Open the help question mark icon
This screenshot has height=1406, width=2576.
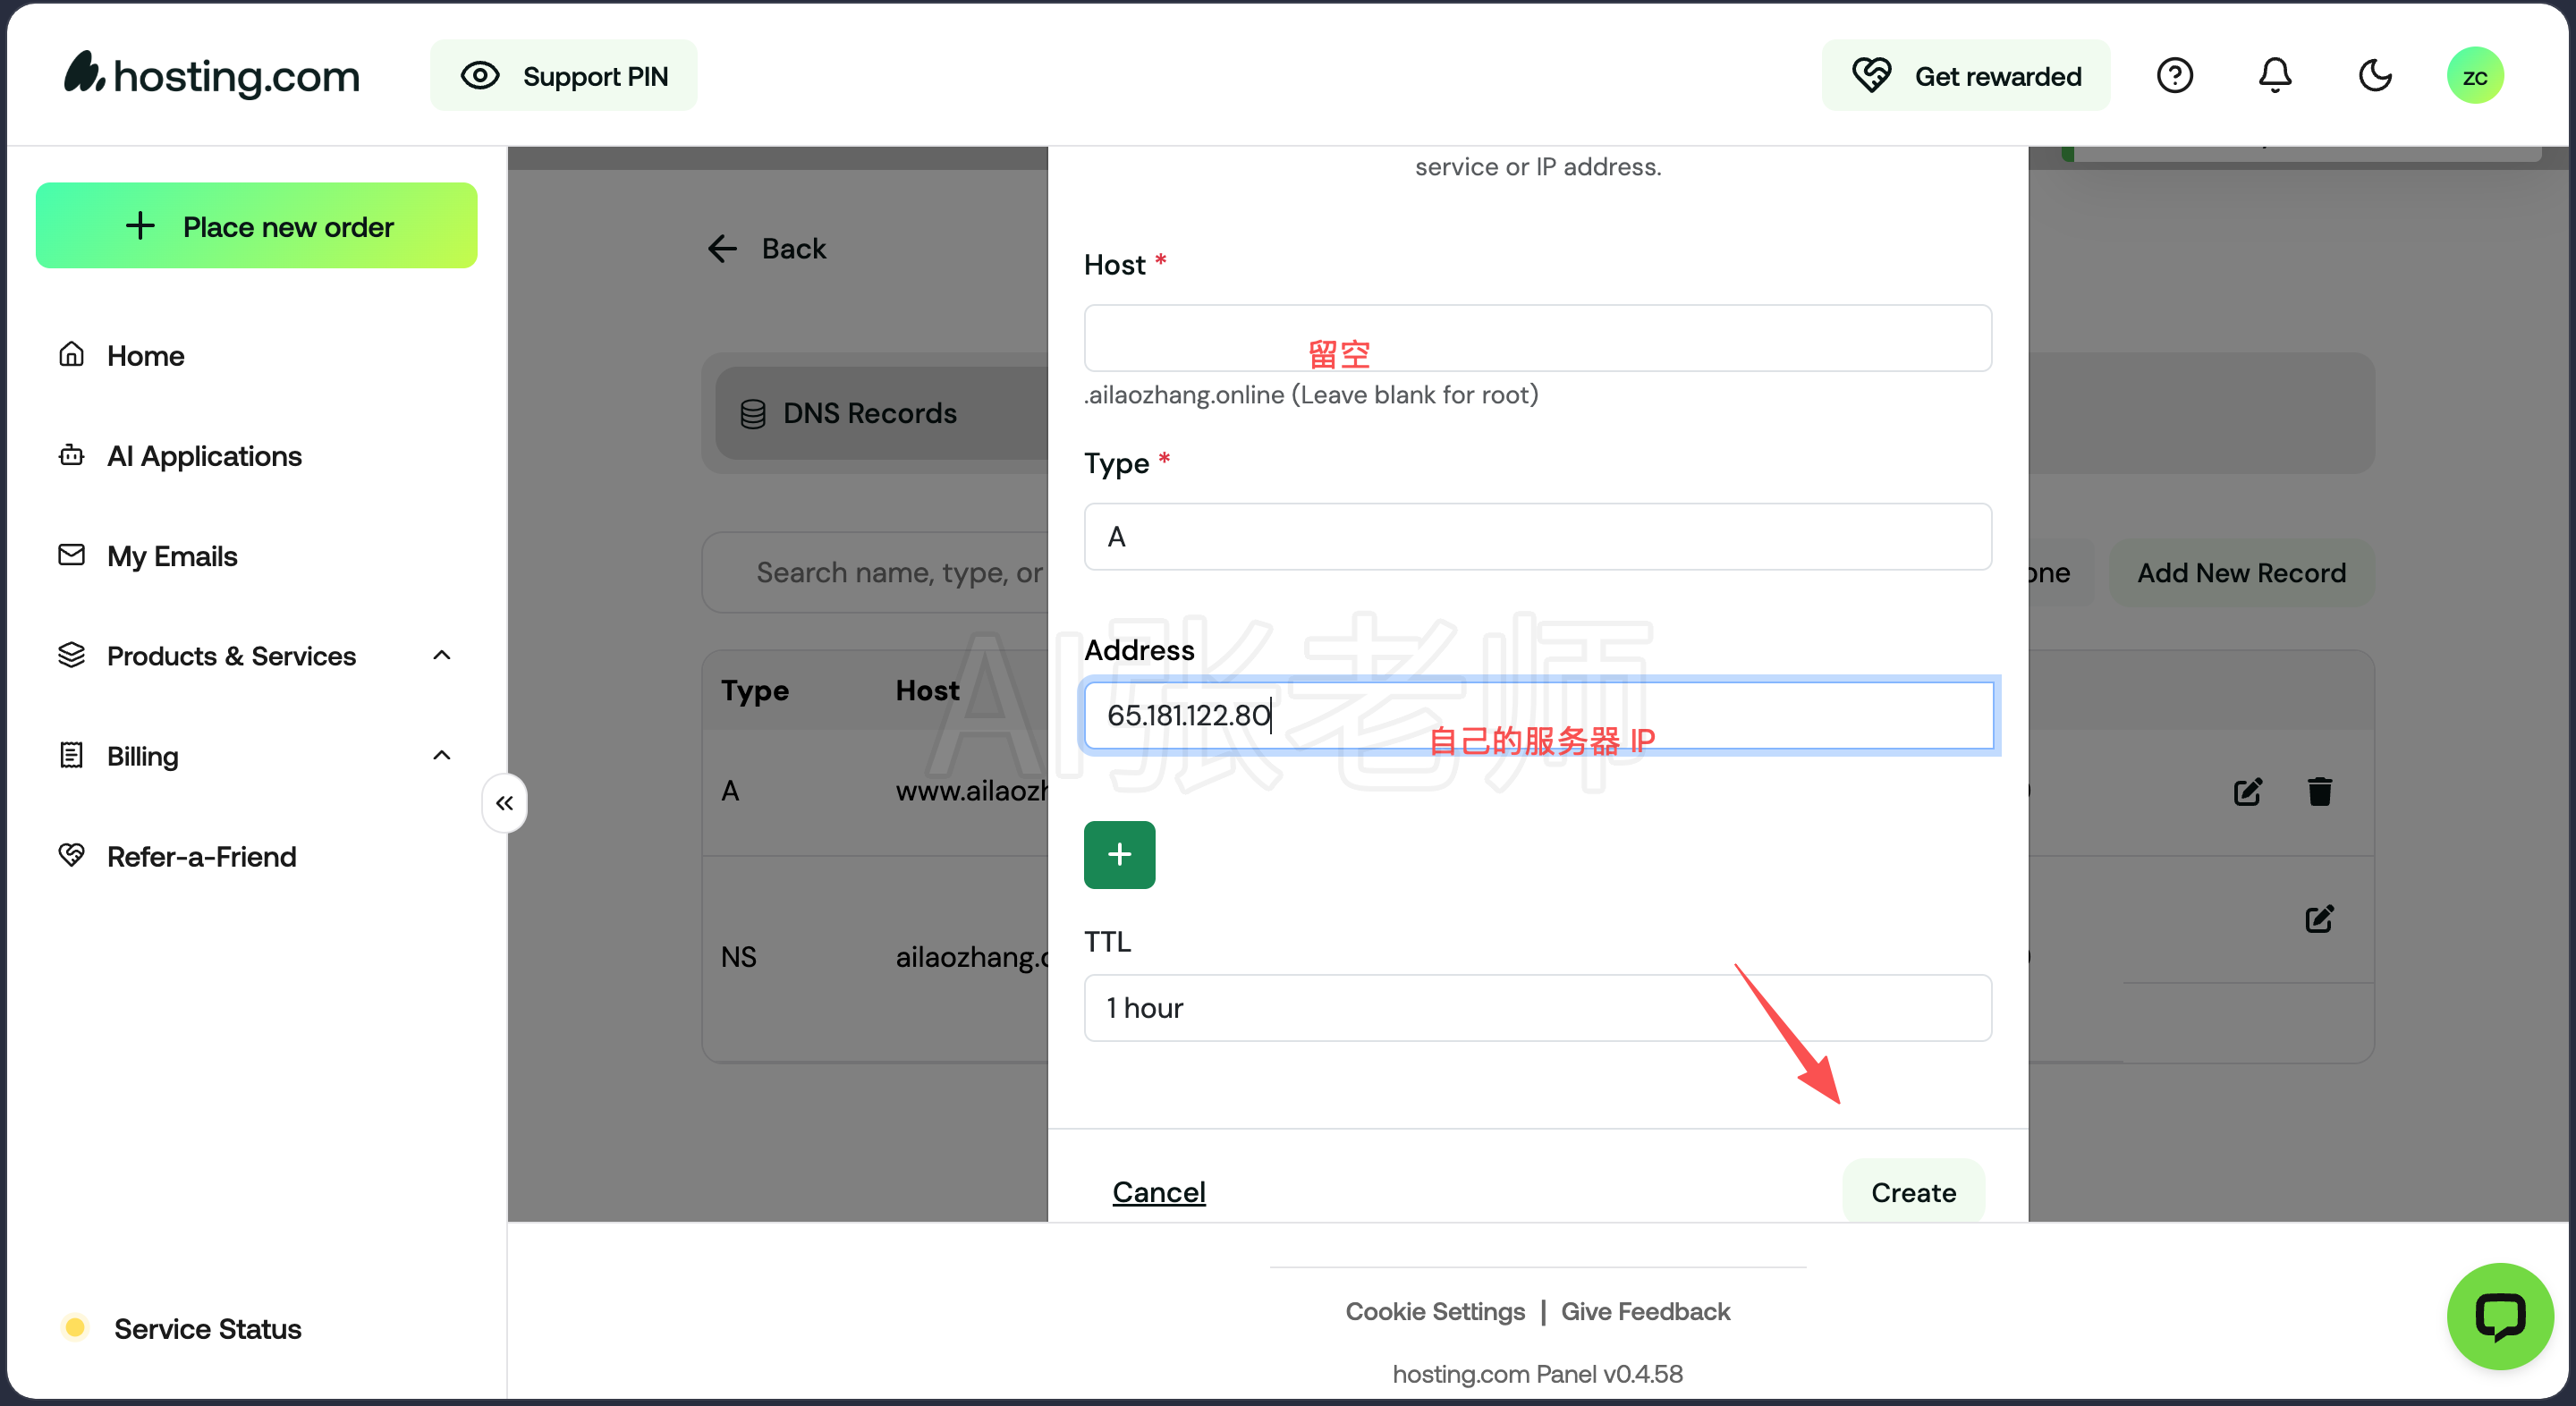tap(2175, 76)
